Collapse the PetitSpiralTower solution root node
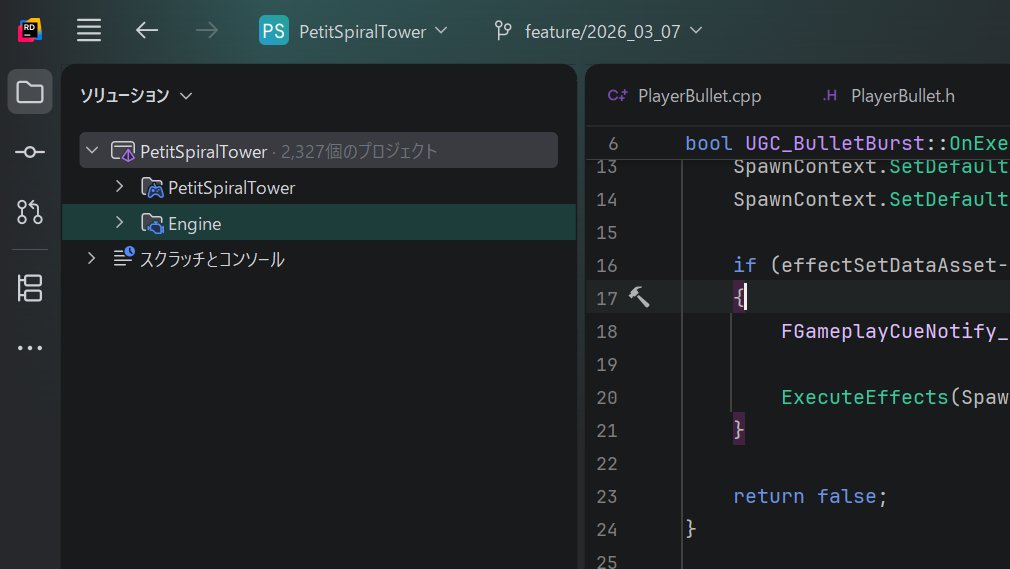The height and width of the screenshot is (569, 1010). point(92,150)
